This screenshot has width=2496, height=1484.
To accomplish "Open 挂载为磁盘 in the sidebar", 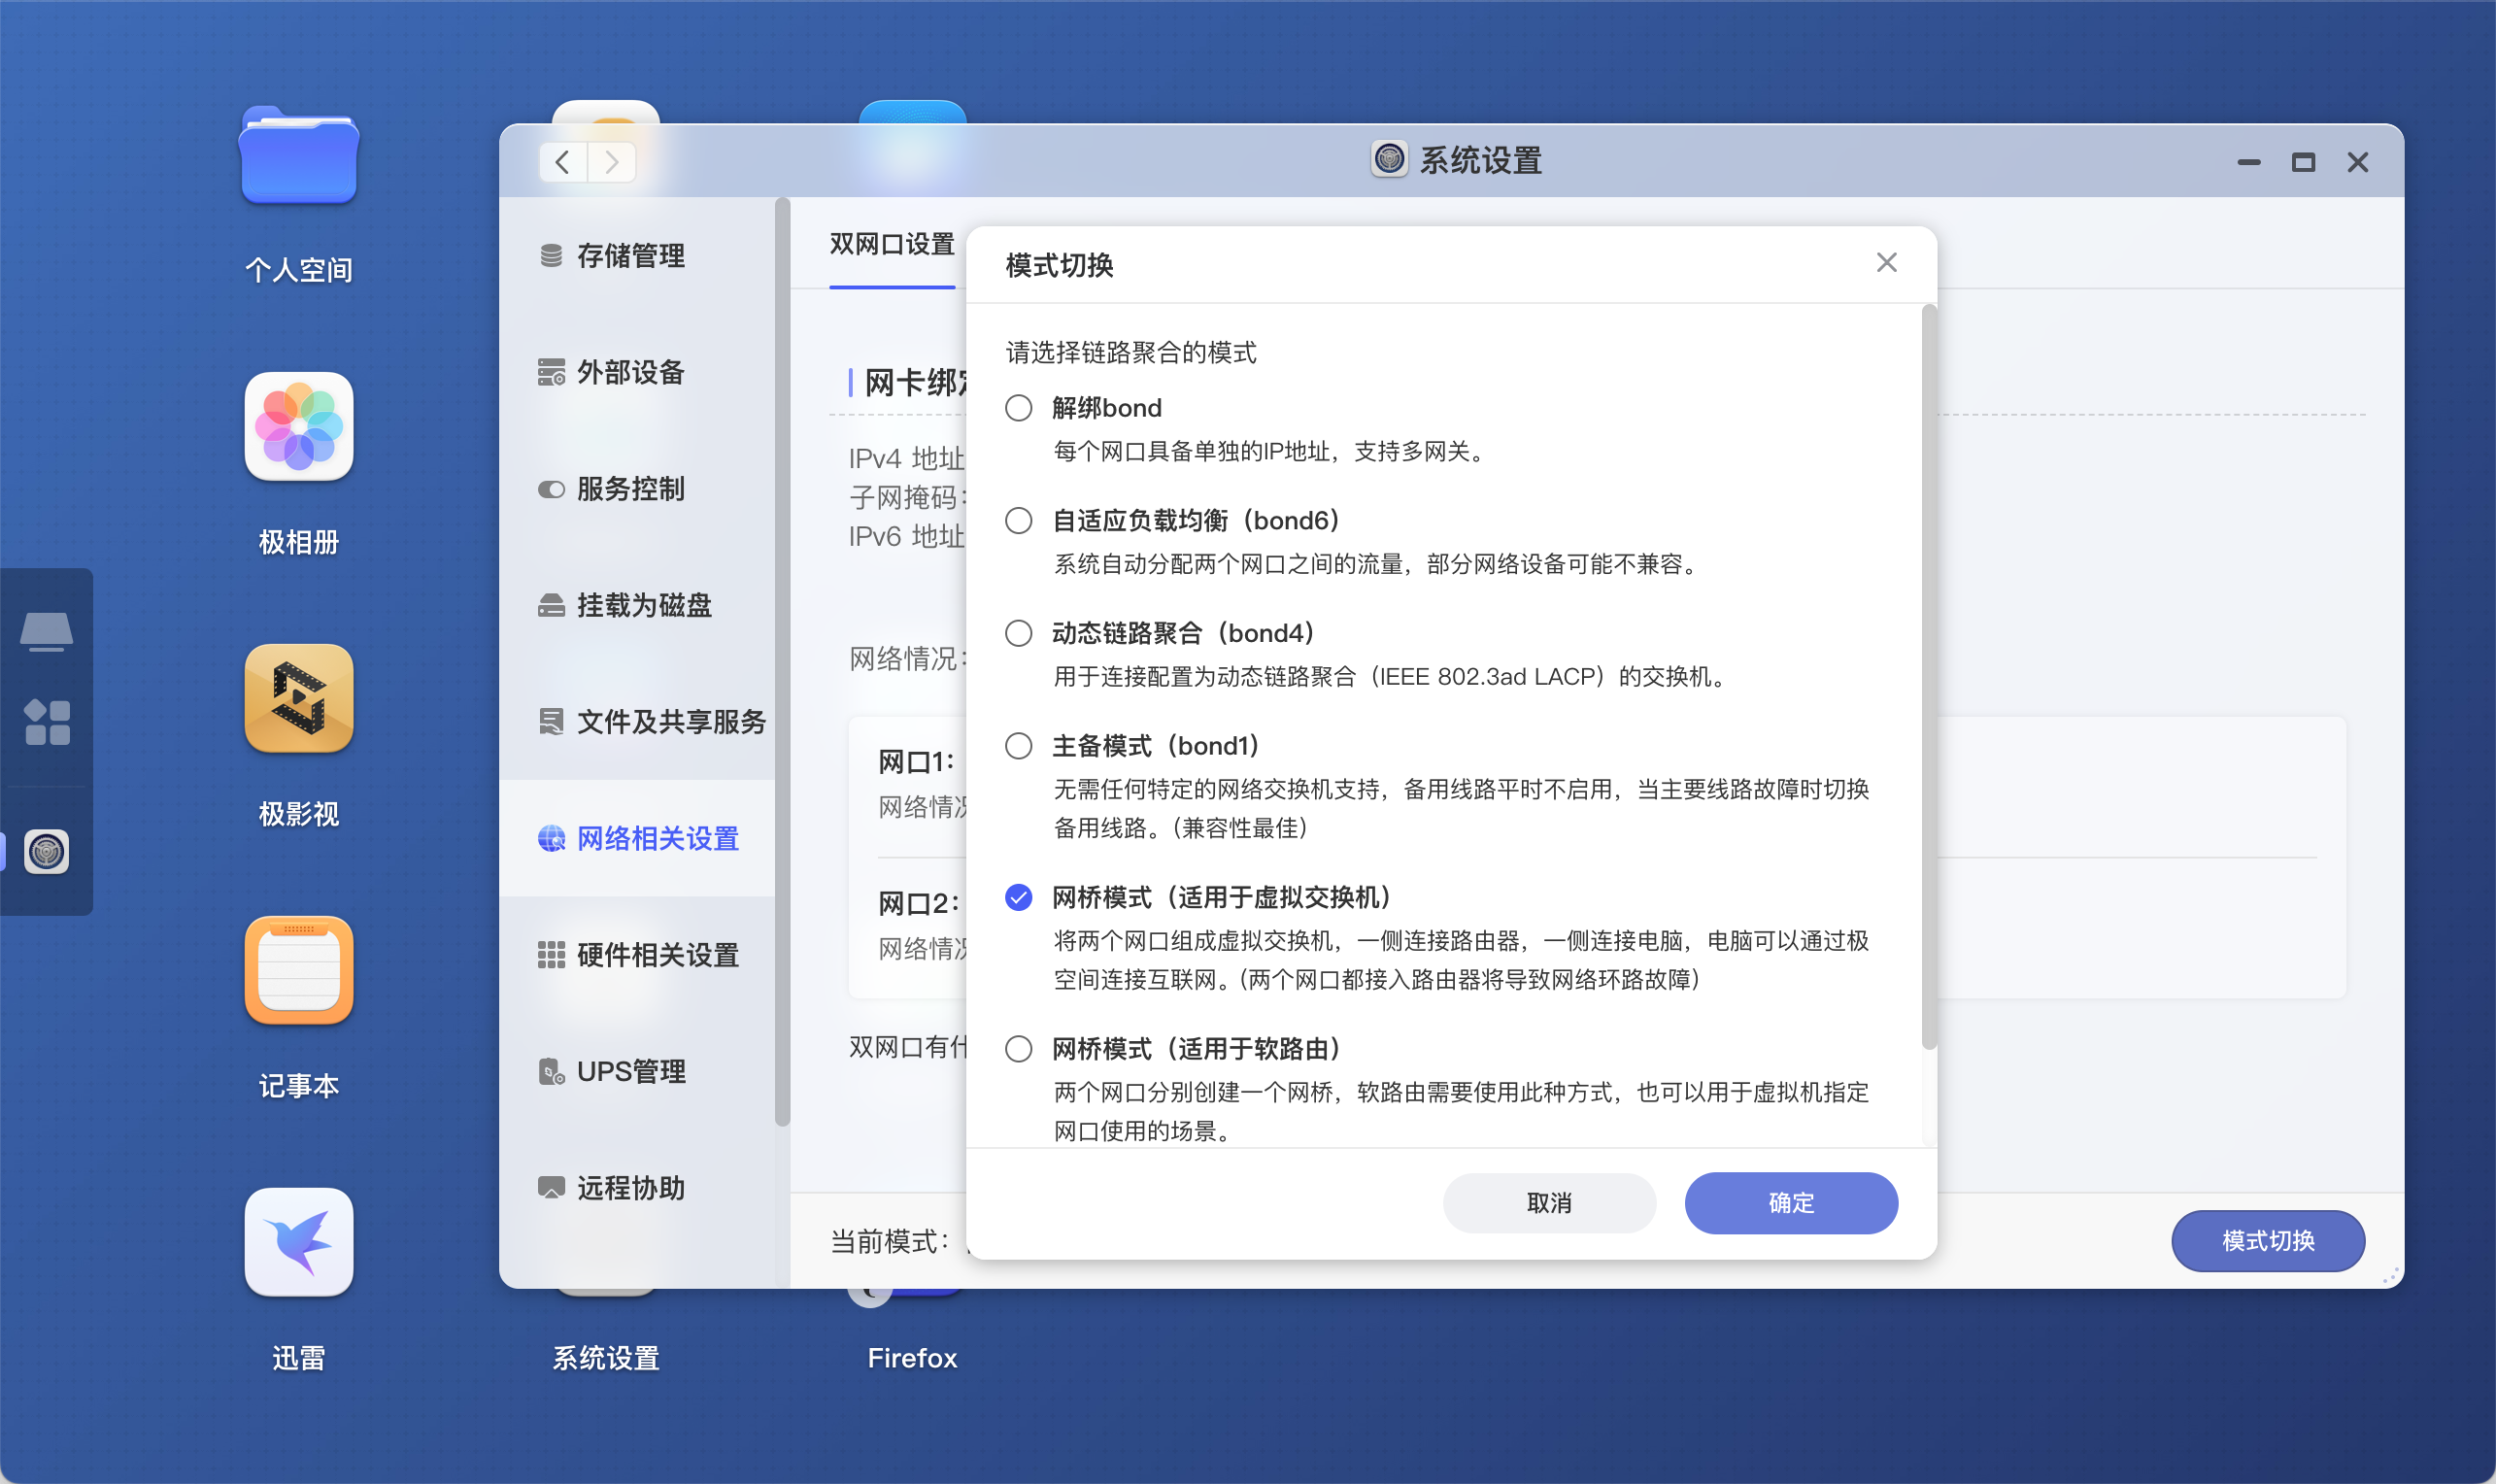I will (638, 605).
